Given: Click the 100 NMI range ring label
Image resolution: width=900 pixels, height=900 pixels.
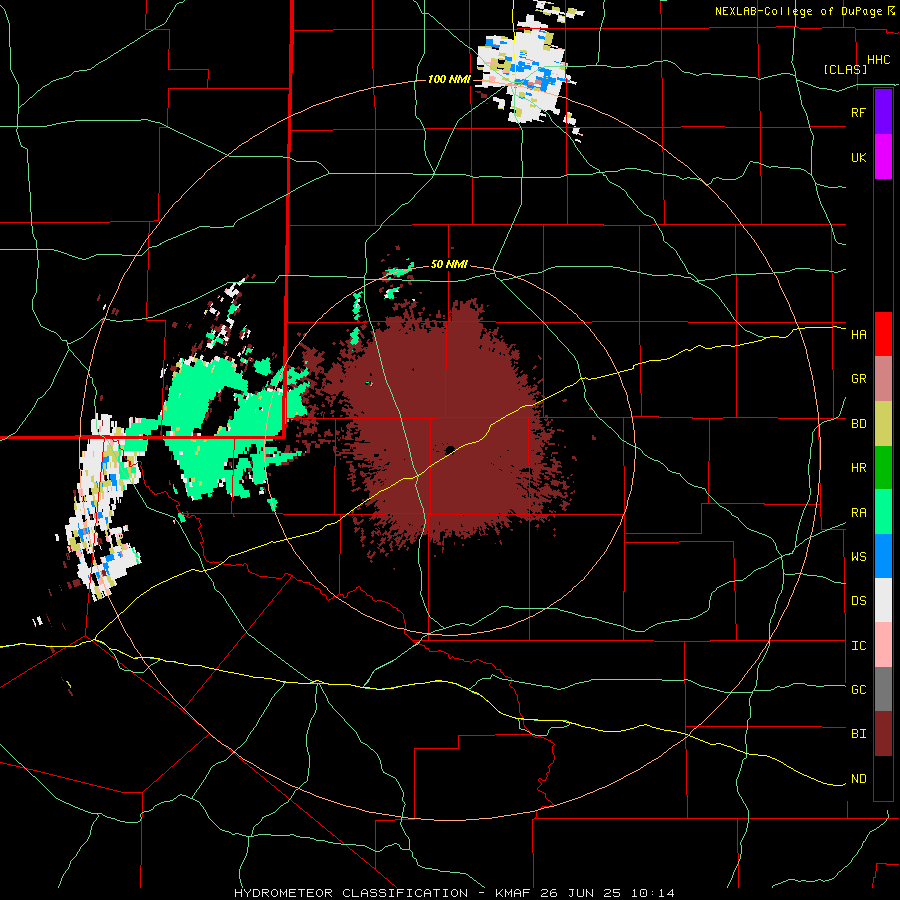Looking at the screenshot, I should (x=448, y=79).
